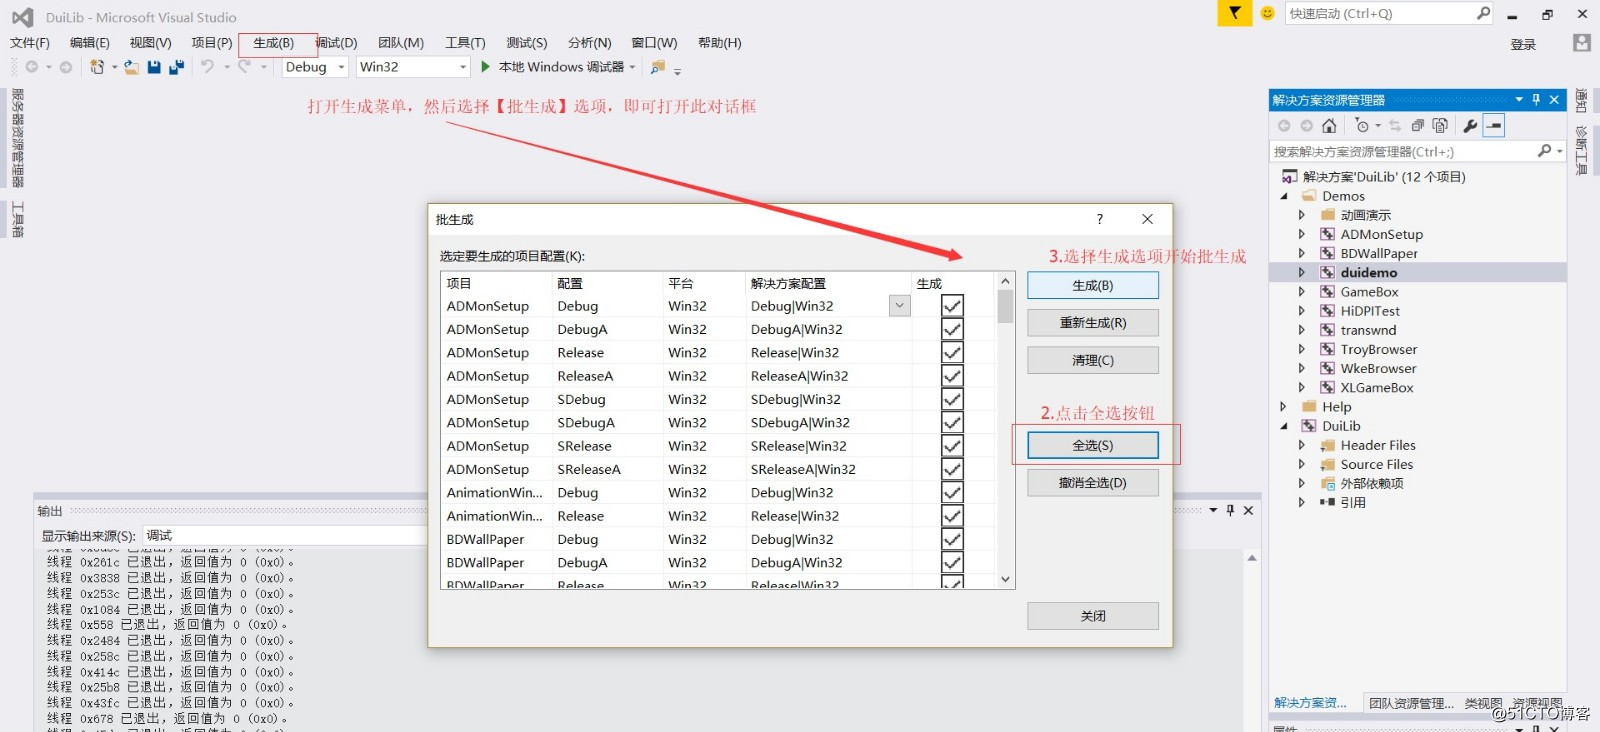The width and height of the screenshot is (1600, 732).
Task: Open the 显示输出来源 dropdown in Output panel
Action: coord(284,535)
